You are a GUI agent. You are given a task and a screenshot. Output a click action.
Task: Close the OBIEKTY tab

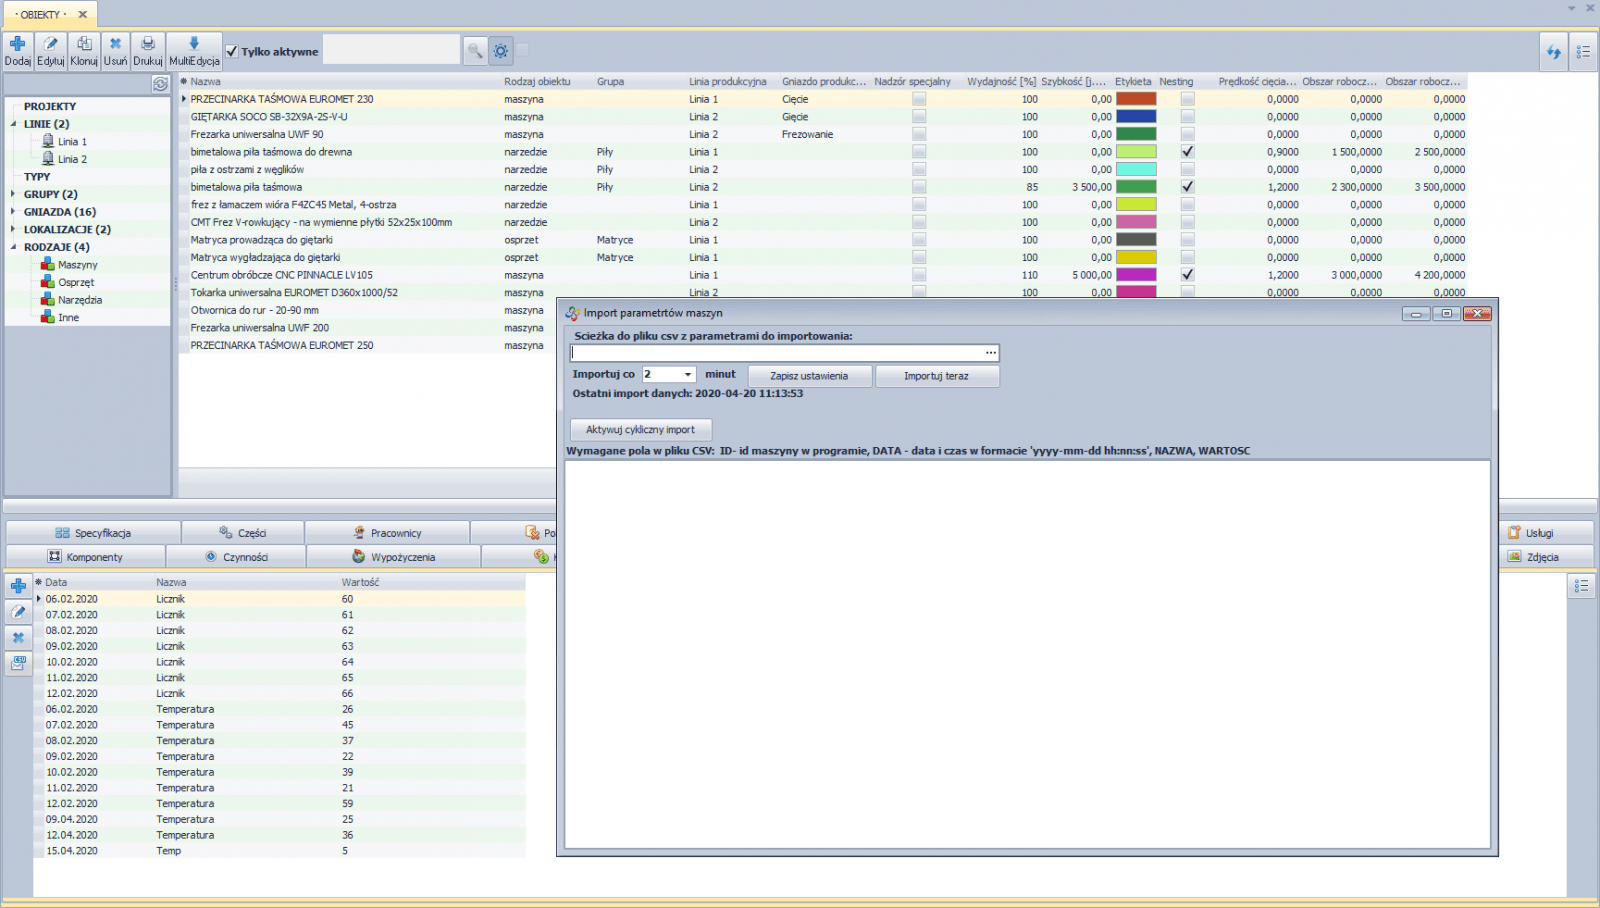[x=83, y=14]
